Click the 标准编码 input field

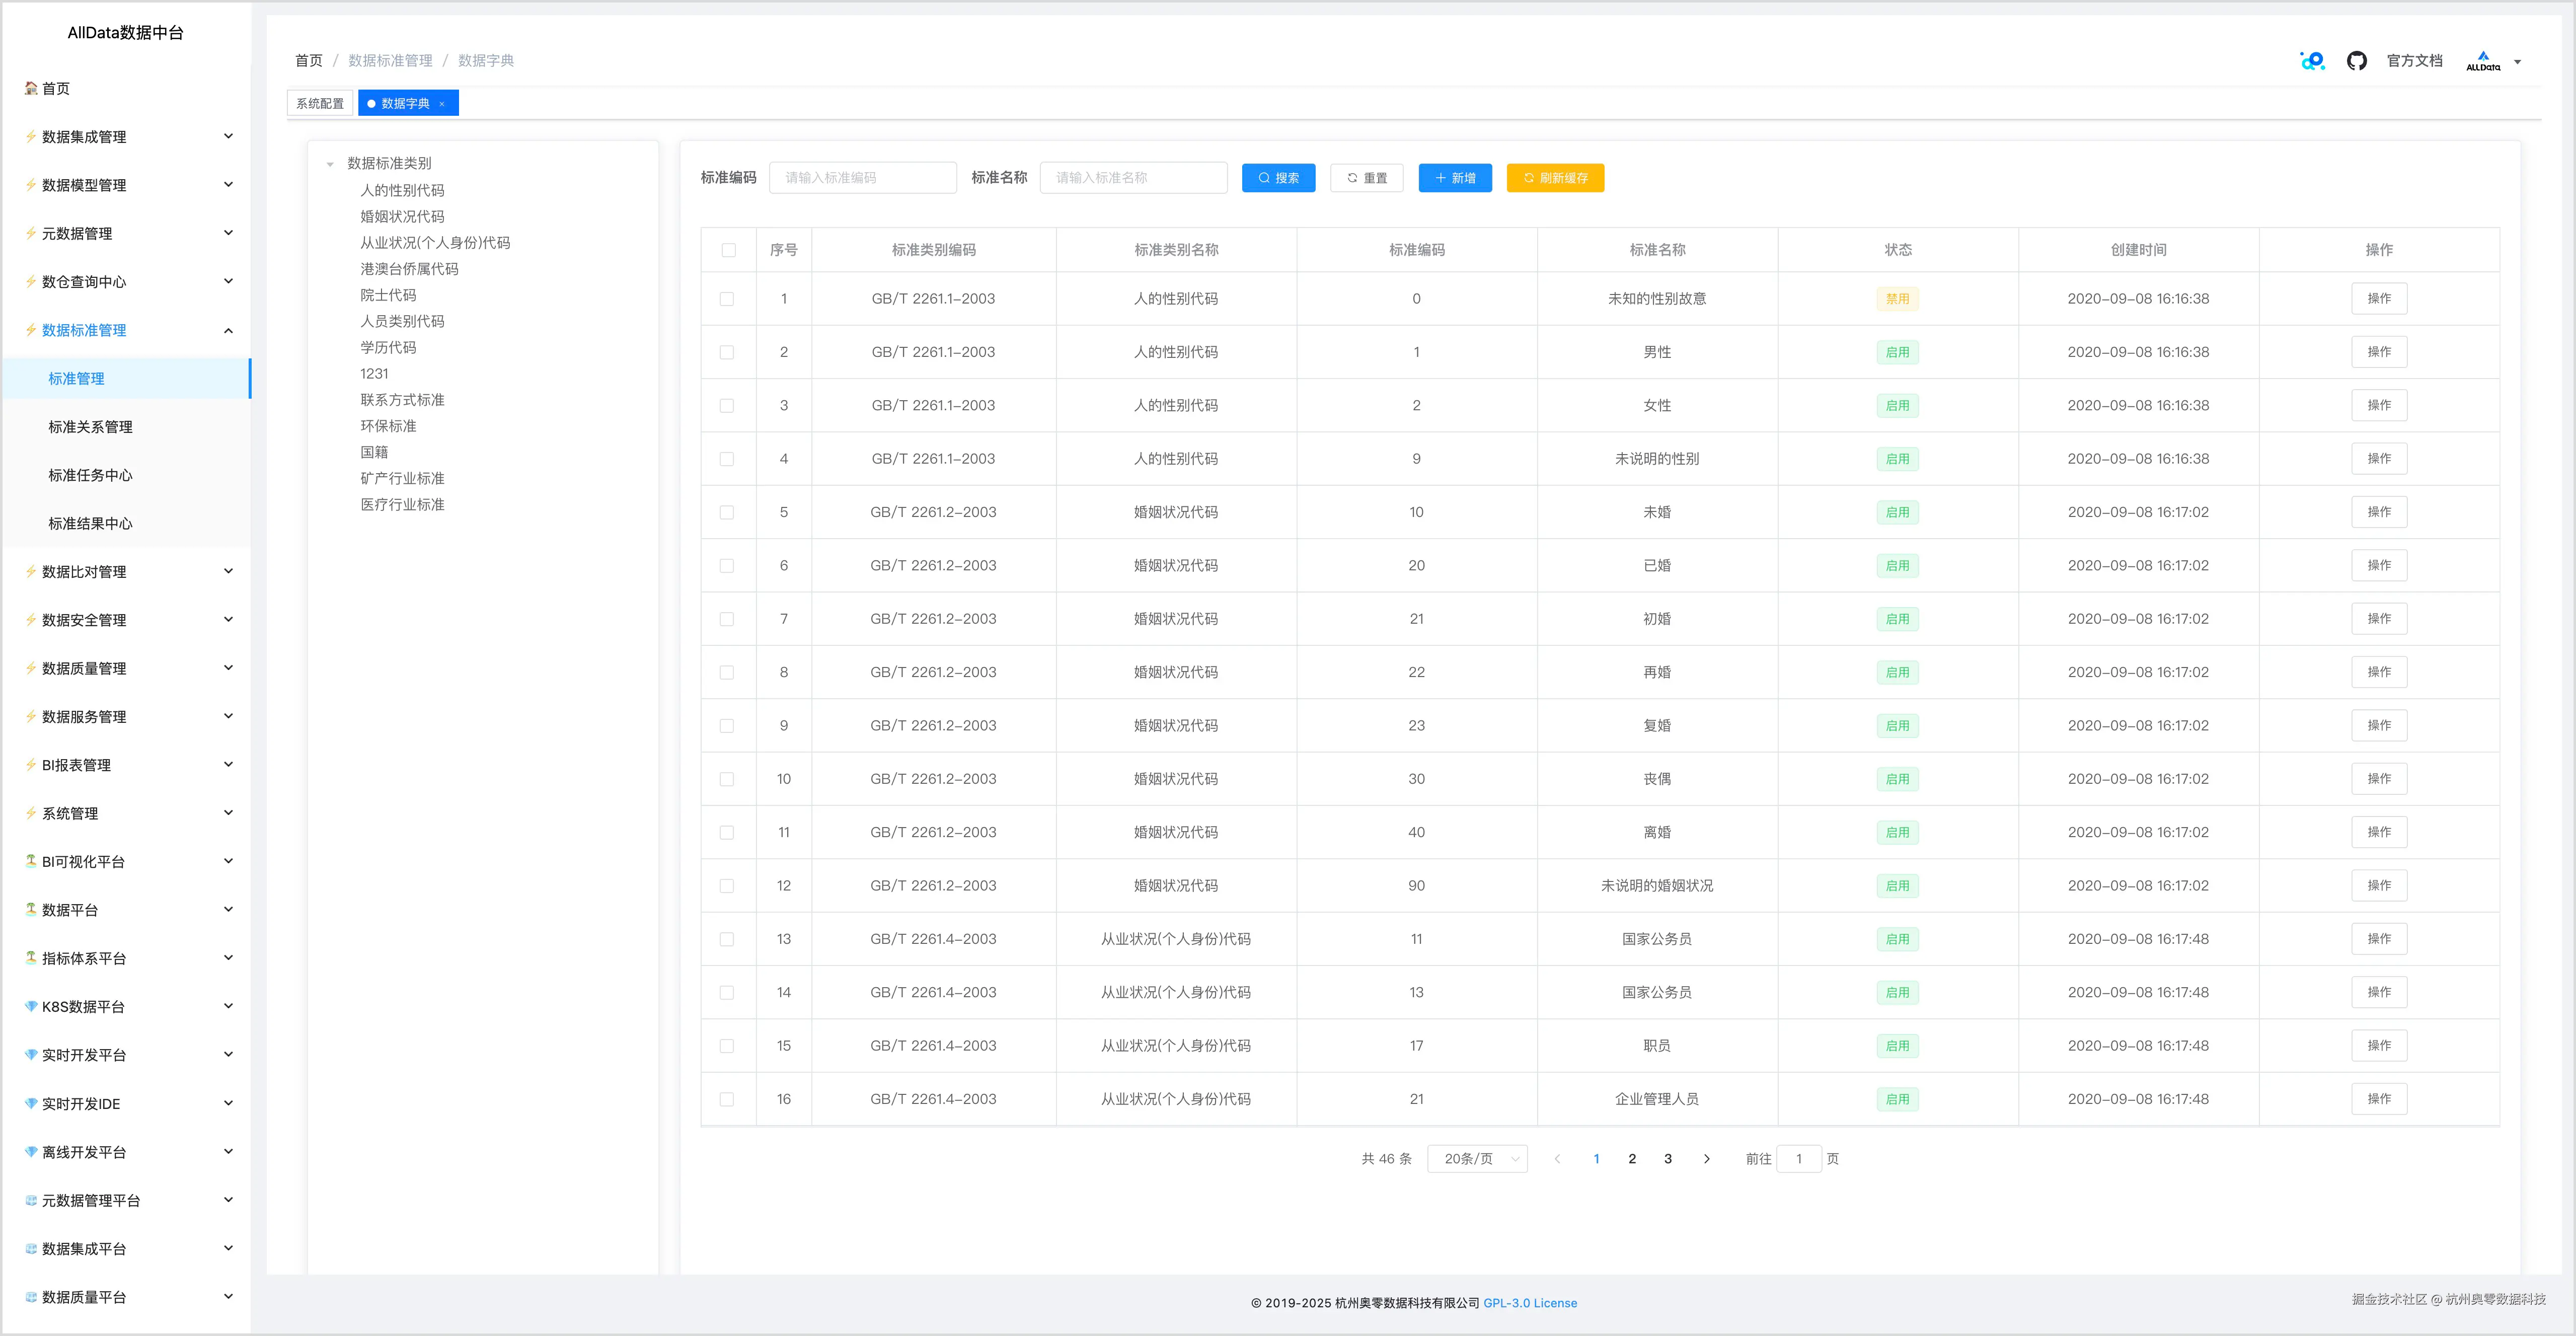tap(862, 178)
